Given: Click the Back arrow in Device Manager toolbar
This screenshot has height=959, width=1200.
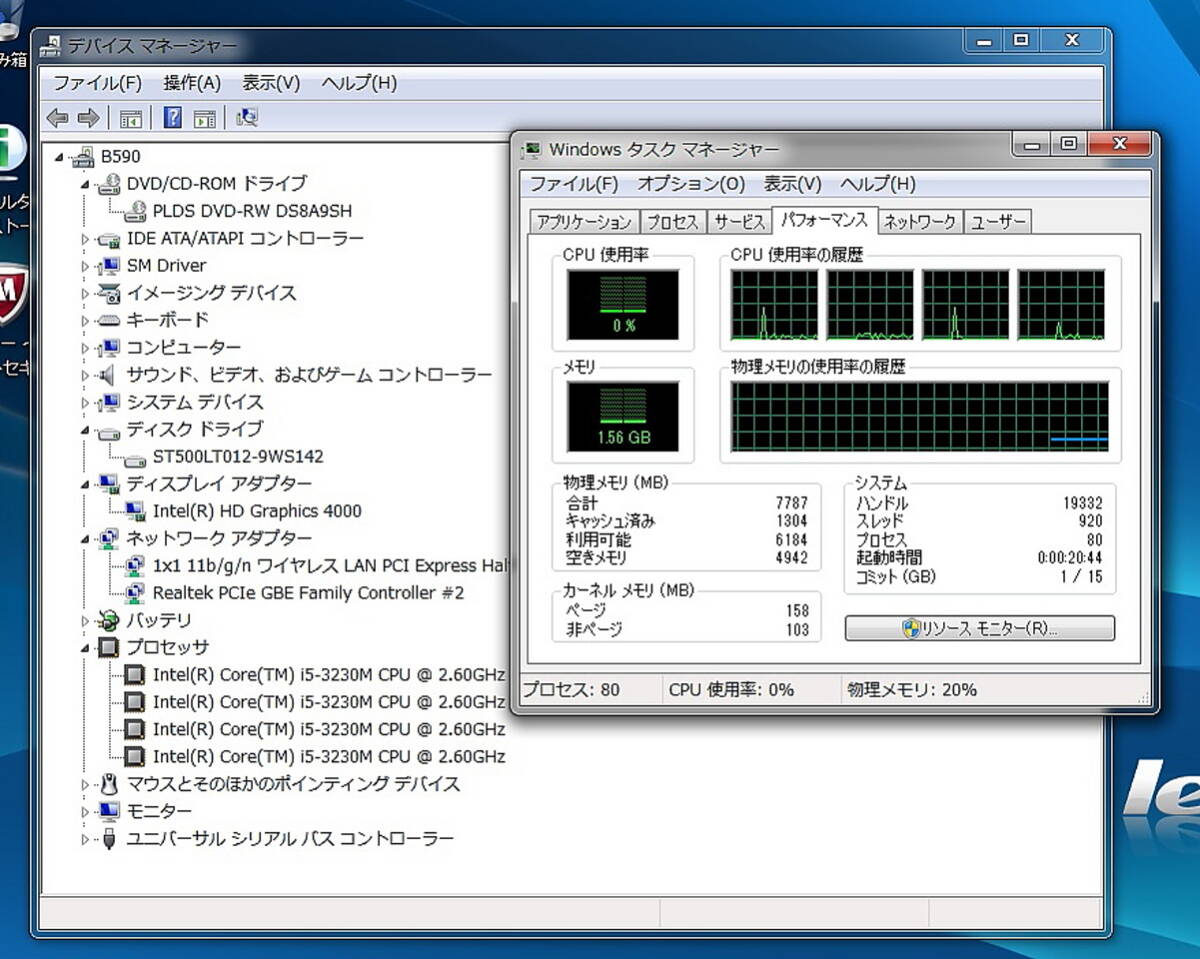Looking at the screenshot, I should click(x=58, y=118).
